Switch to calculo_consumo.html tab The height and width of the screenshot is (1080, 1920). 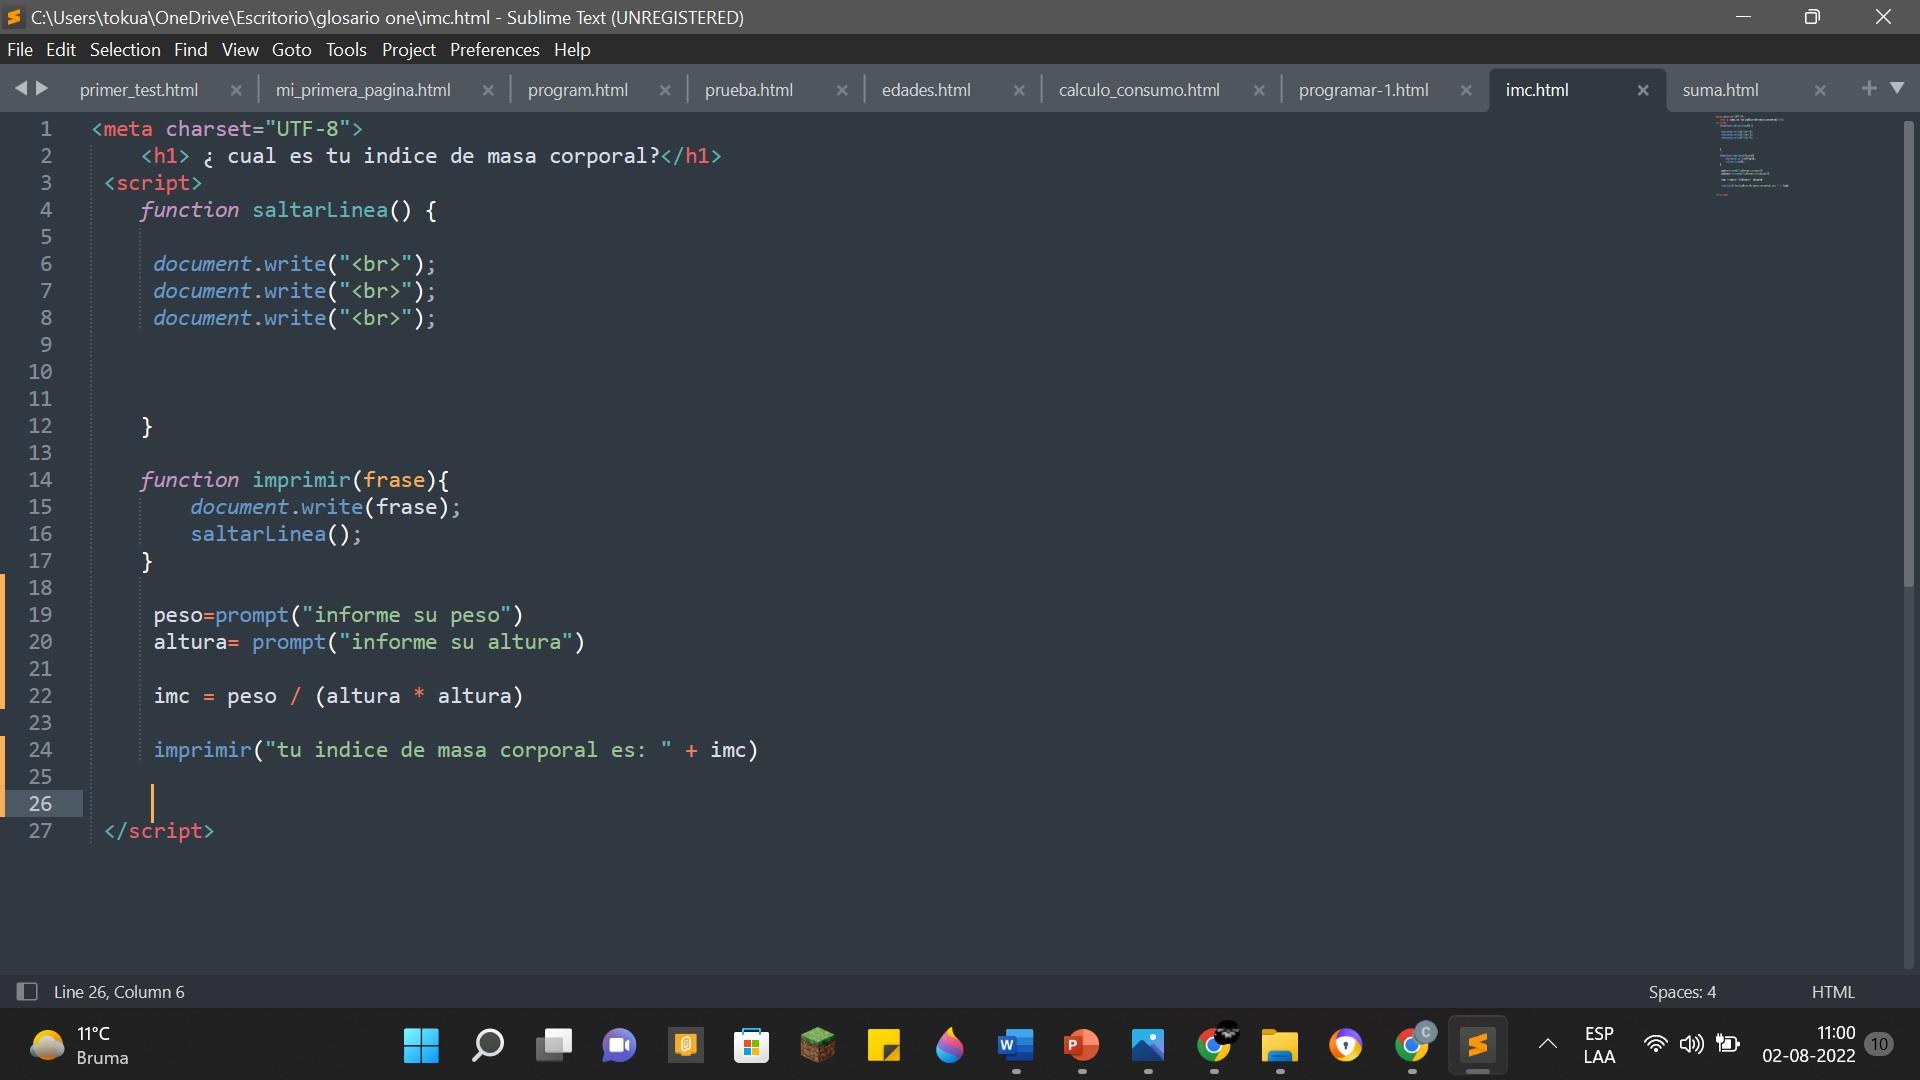click(x=1138, y=90)
